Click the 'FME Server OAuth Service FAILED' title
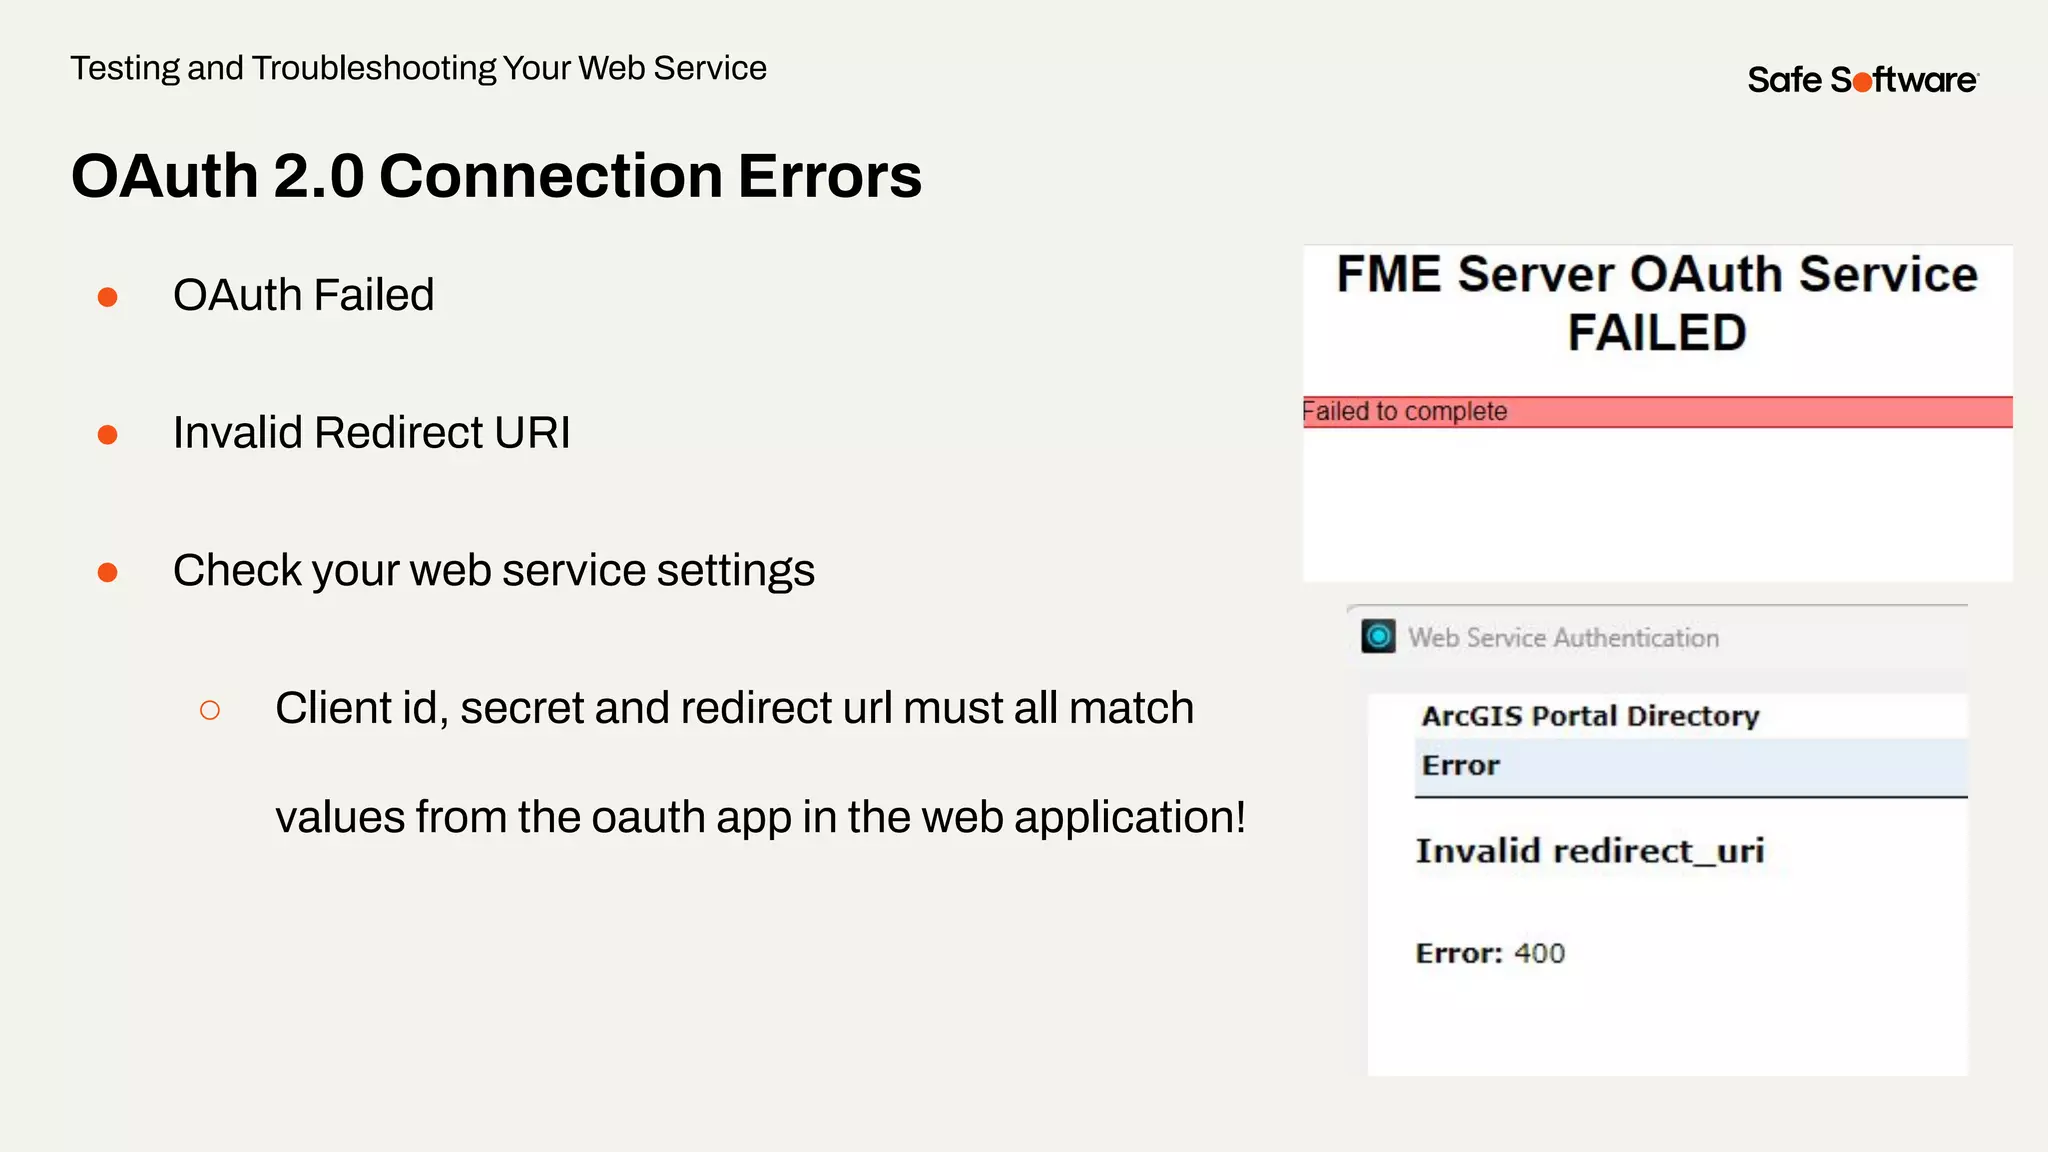The width and height of the screenshot is (2048, 1152). coord(1657,303)
